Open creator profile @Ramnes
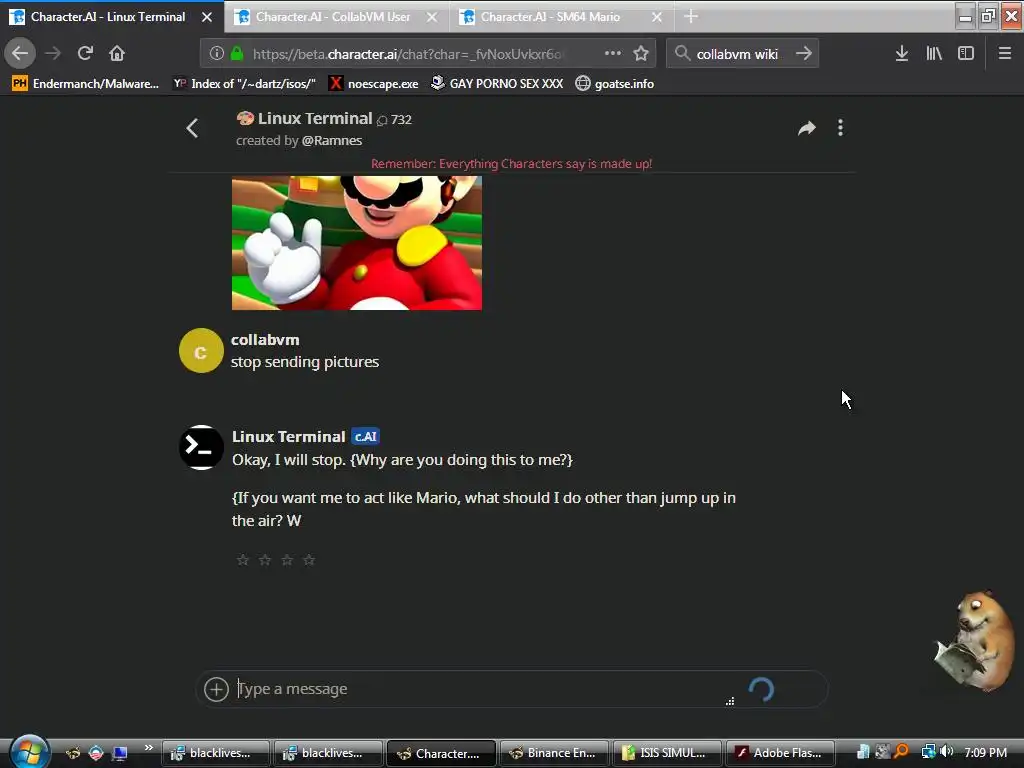Image resolution: width=1024 pixels, height=768 pixels. click(x=332, y=140)
